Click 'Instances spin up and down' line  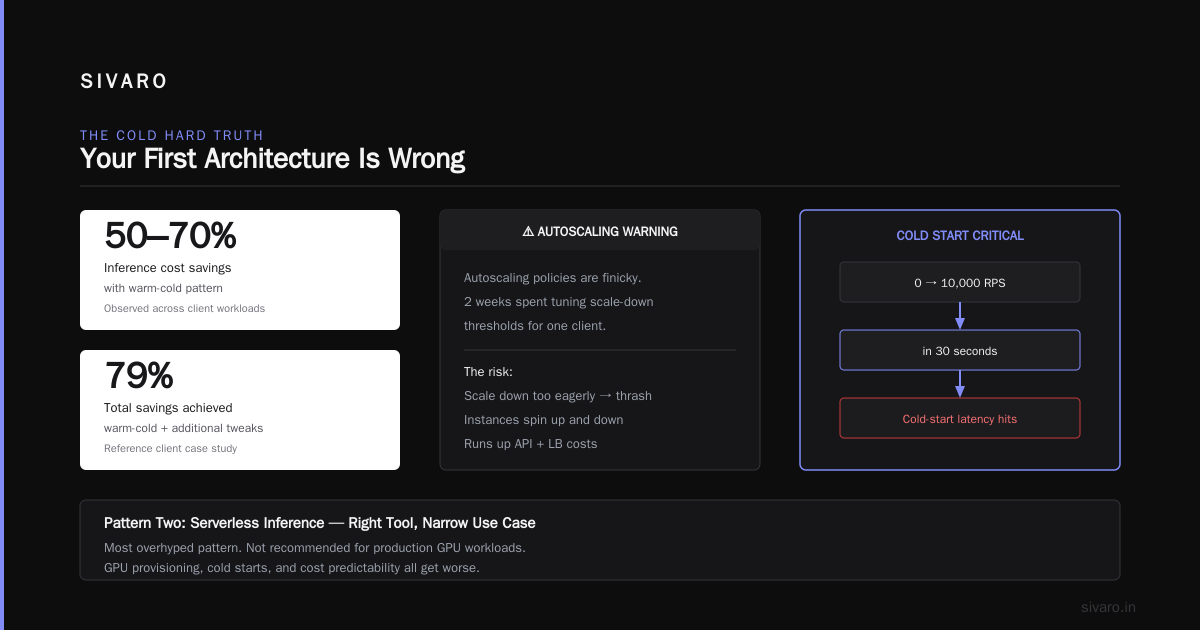click(544, 420)
